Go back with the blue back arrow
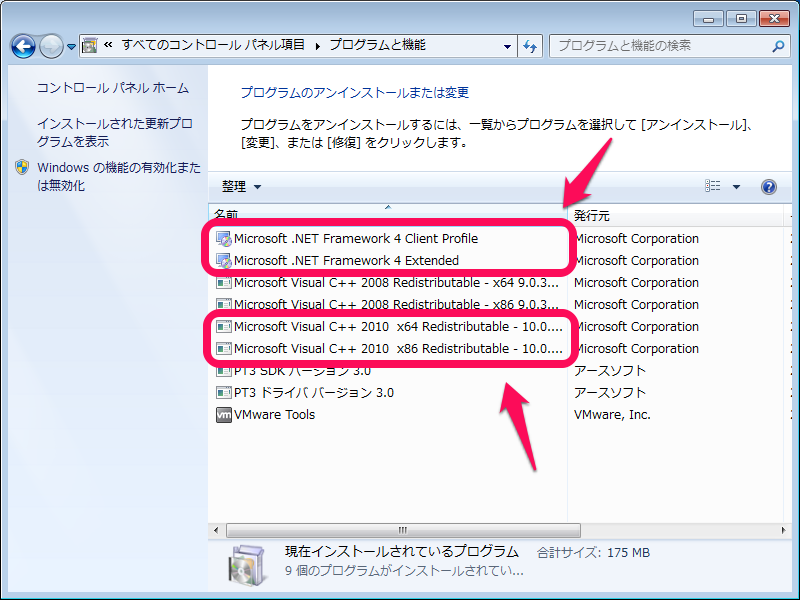The image size is (800, 600). tap(23, 46)
